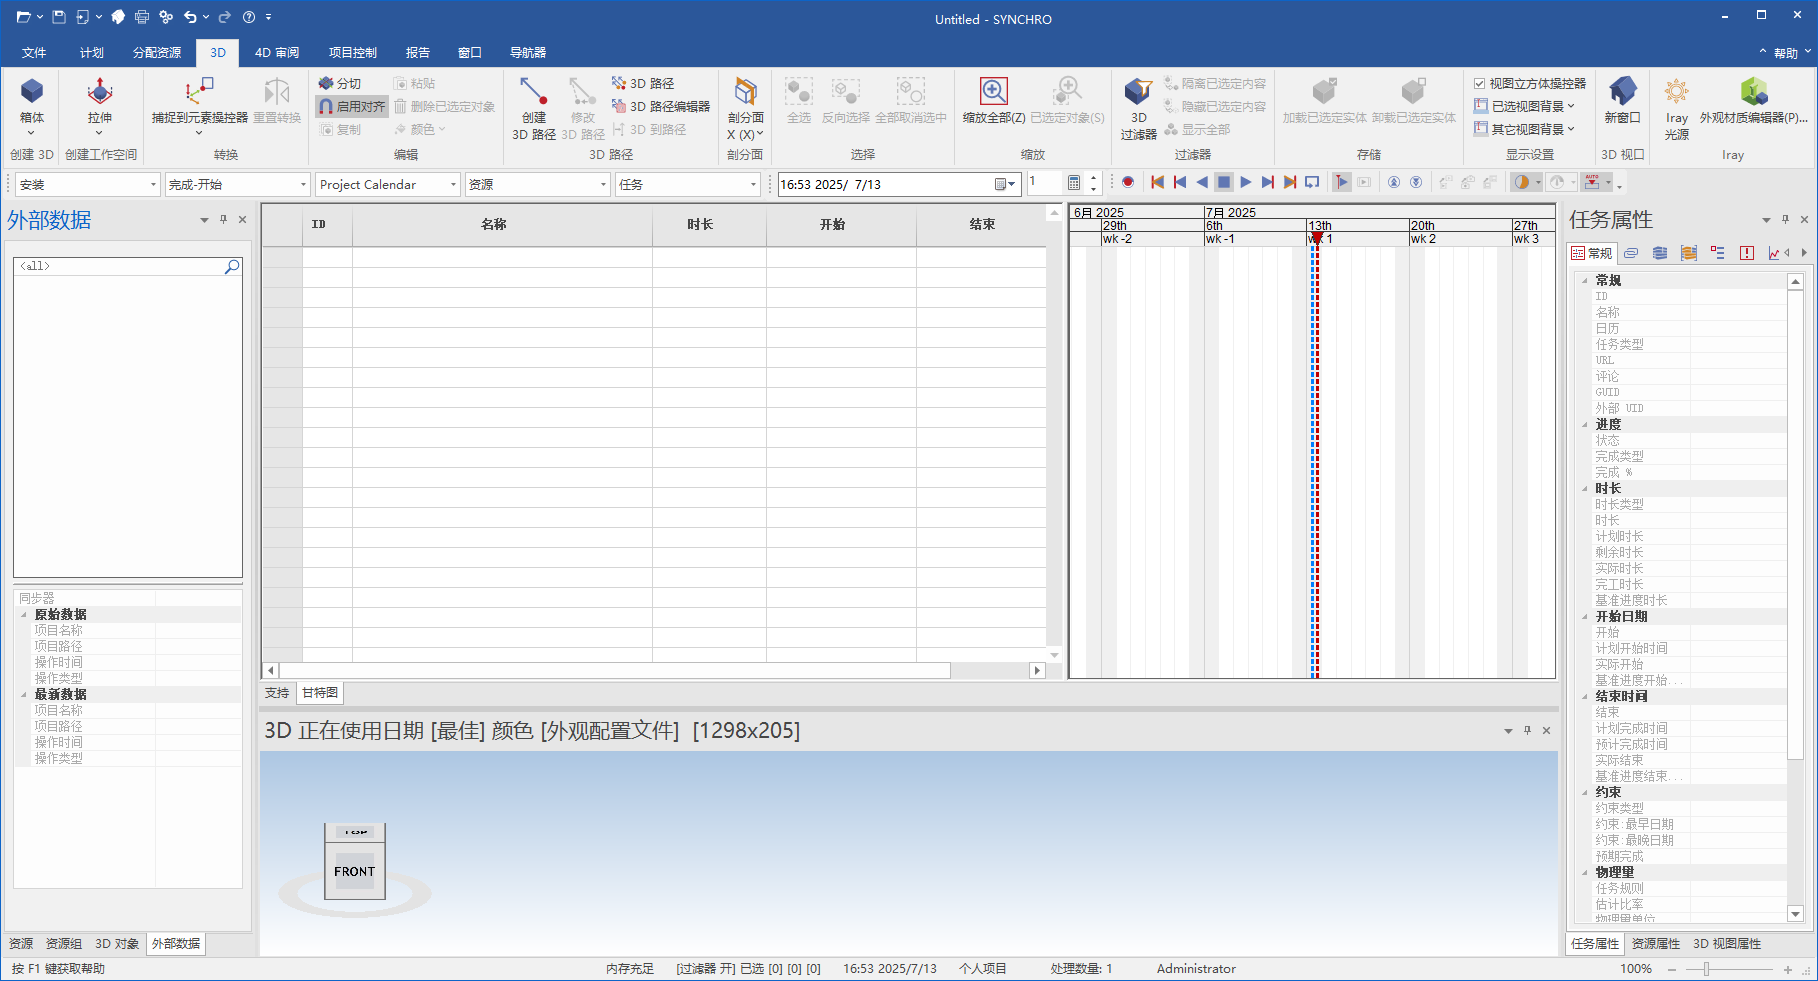The width and height of the screenshot is (1818, 981).
Task: Switch to the 甘特图 tab
Action: click(318, 692)
